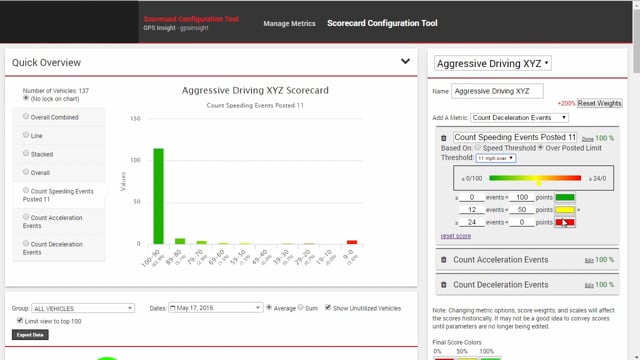This screenshot has width=640, height=360.
Task: Click Edit link for Count Acceleration Events
Action: pyautogui.click(x=589, y=260)
